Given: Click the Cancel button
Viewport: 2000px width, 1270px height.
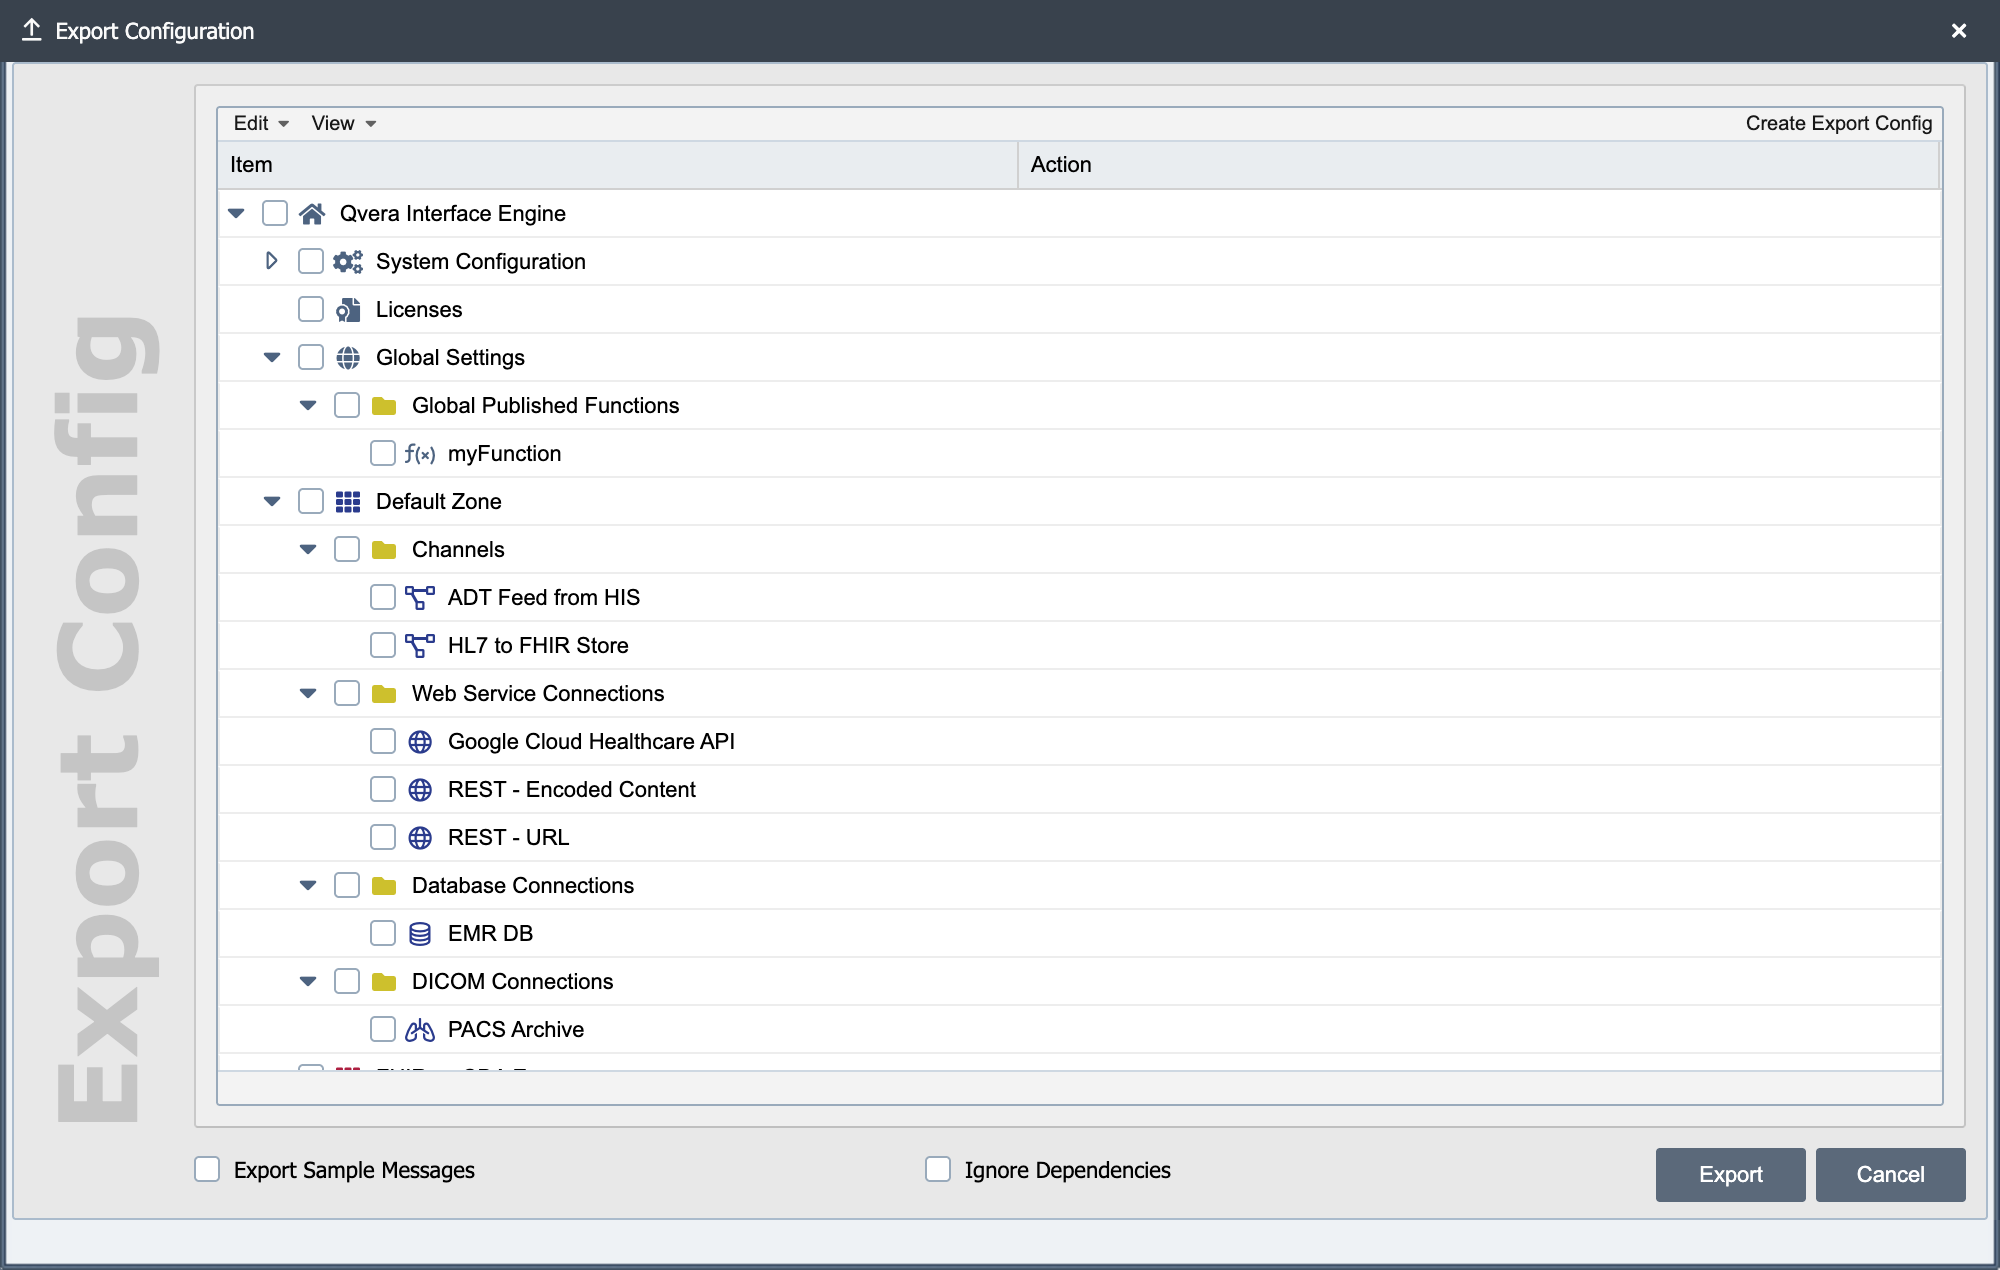Looking at the screenshot, I should [x=1890, y=1174].
